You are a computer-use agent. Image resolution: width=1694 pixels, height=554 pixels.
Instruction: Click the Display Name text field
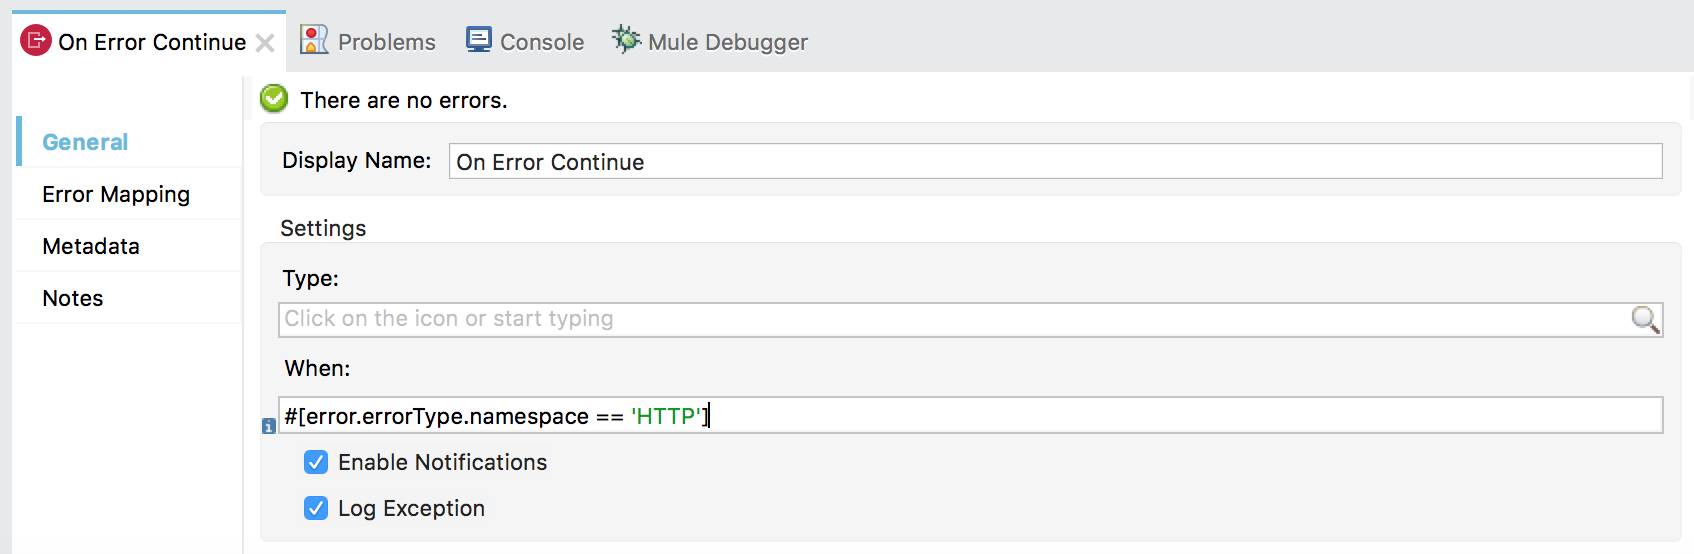1054,162
